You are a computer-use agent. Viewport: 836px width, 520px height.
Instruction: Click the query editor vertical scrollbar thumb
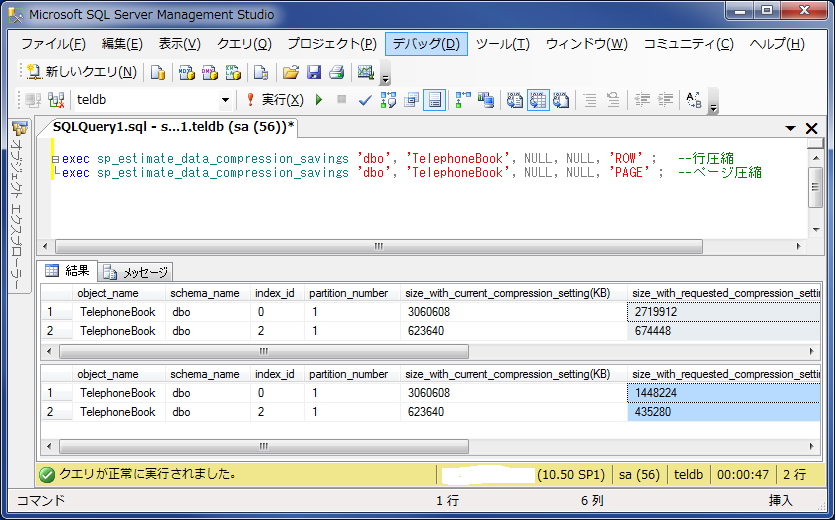(x=815, y=187)
